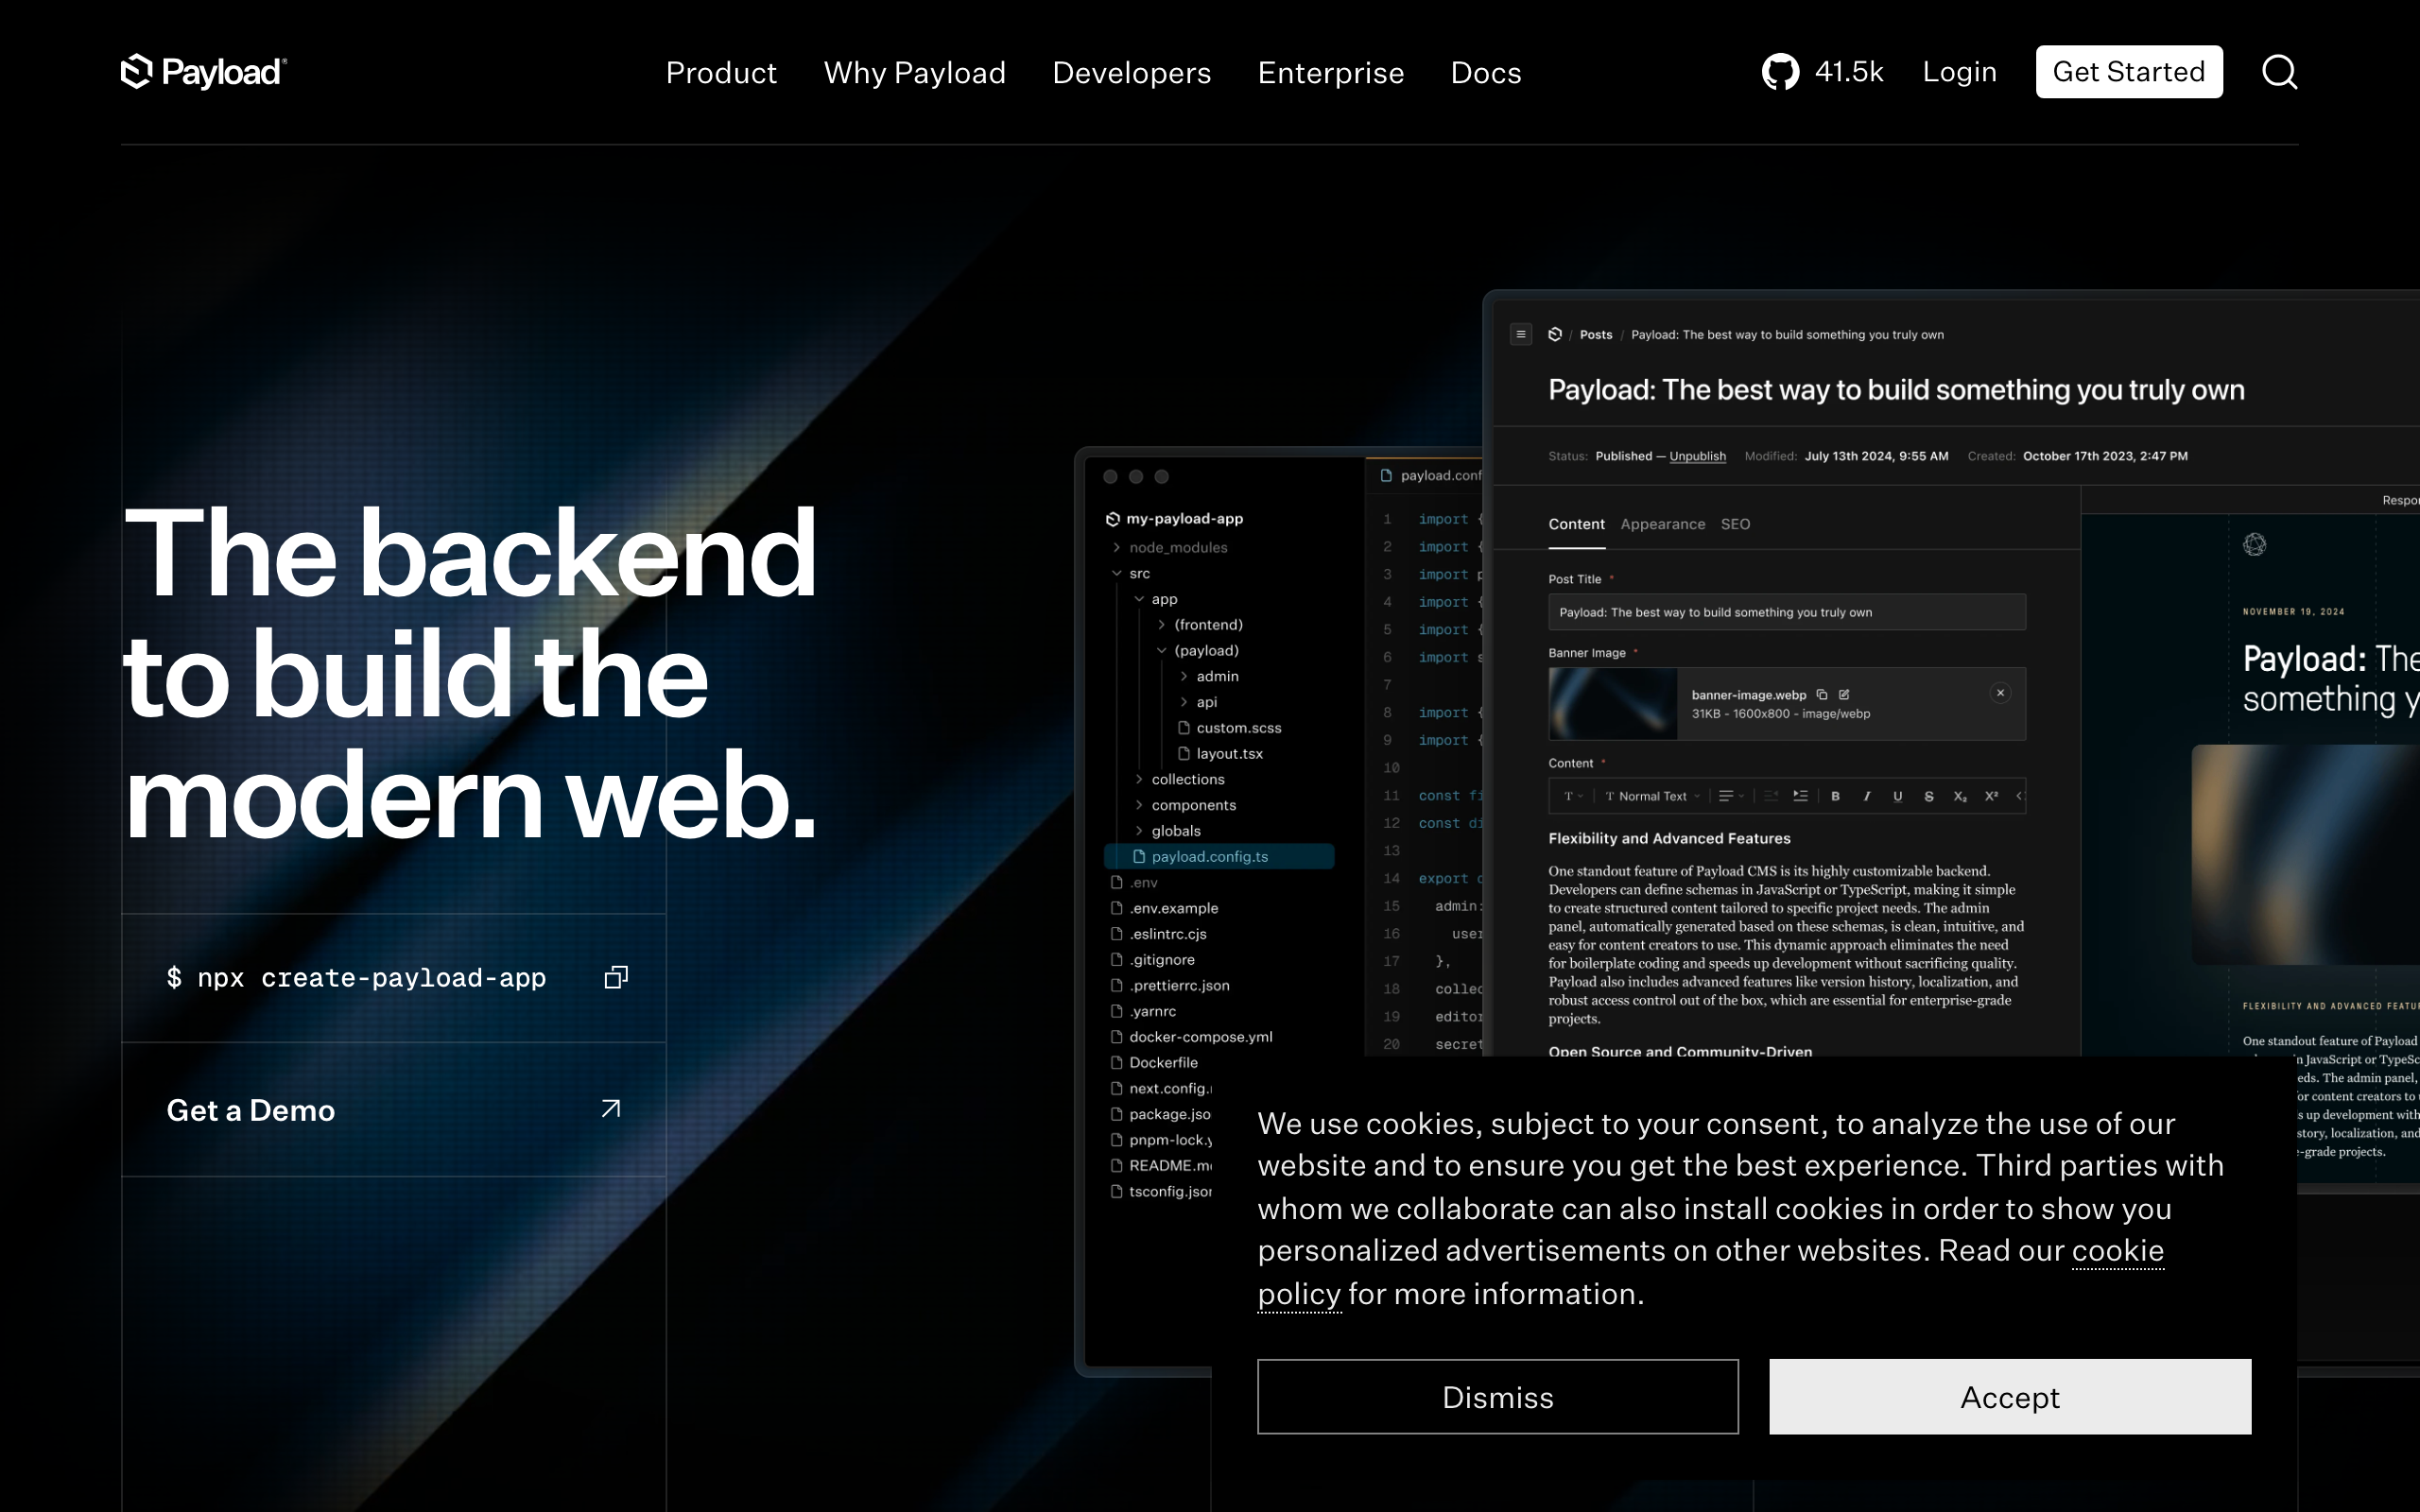This screenshot has height=1512, width=2420.
Task: Click the Bold formatting icon in the editor
Action: coord(1835,796)
